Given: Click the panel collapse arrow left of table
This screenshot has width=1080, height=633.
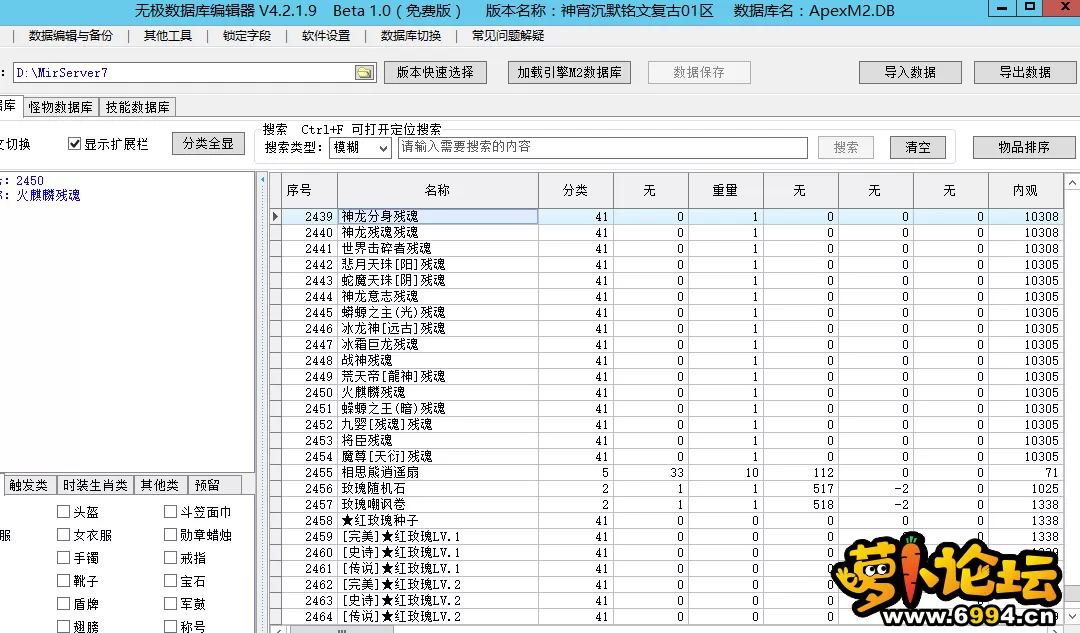Looking at the screenshot, I should 262,180.
